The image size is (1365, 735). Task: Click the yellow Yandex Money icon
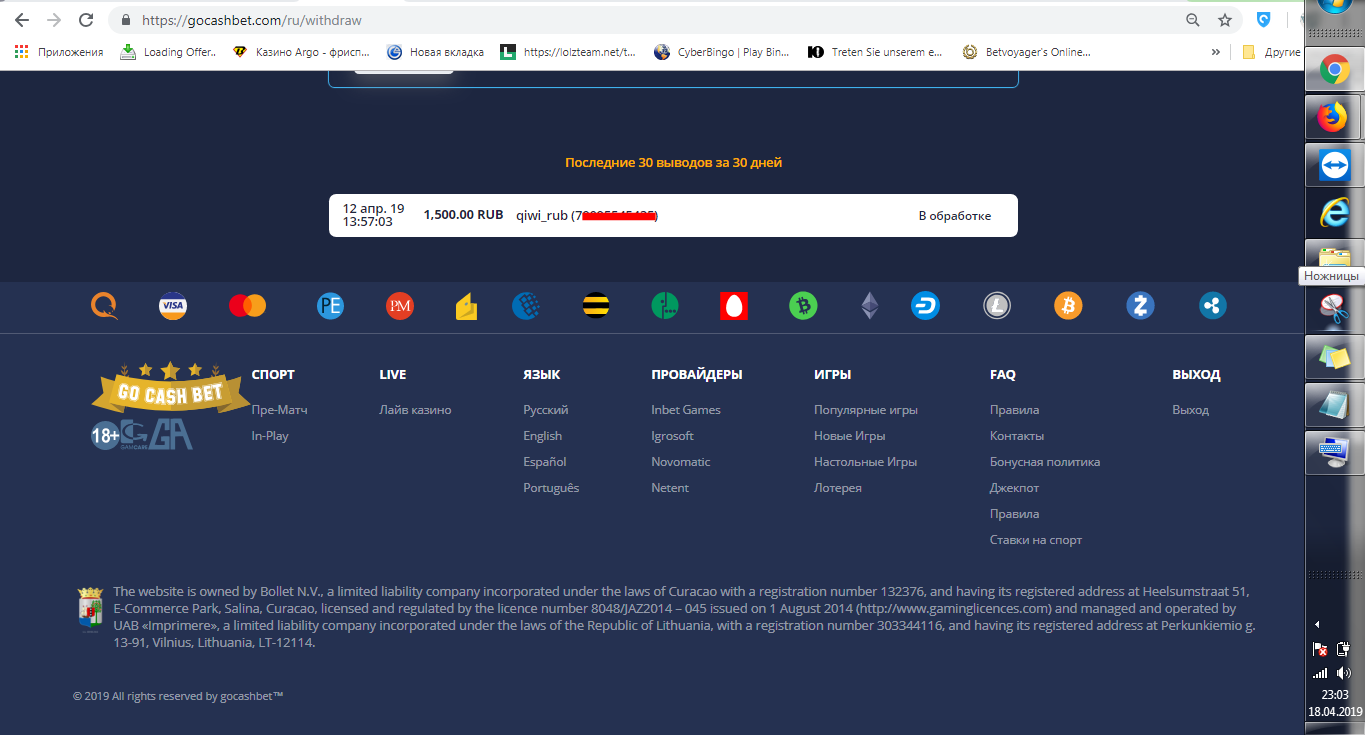point(466,306)
